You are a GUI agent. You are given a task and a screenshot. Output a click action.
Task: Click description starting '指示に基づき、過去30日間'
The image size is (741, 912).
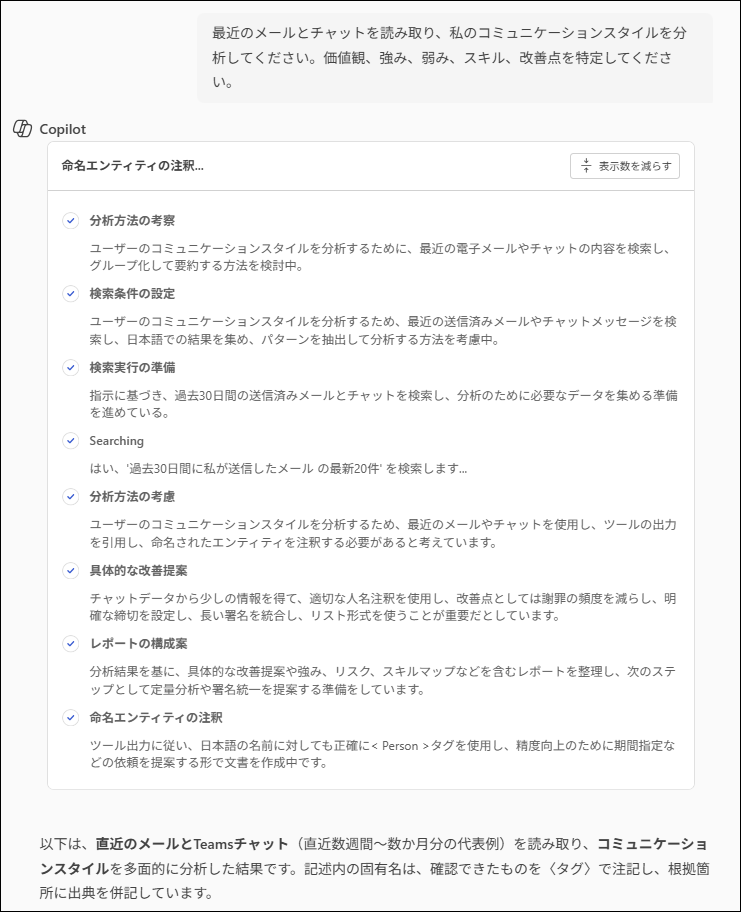[383, 404]
